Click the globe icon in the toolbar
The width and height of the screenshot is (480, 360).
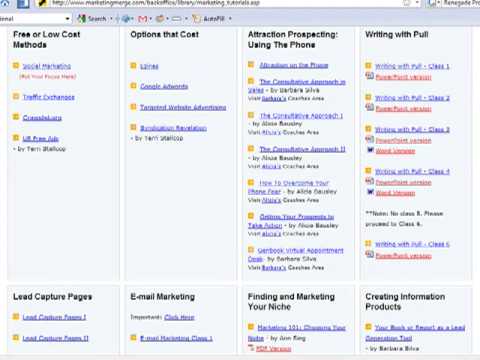click(x=126, y=19)
